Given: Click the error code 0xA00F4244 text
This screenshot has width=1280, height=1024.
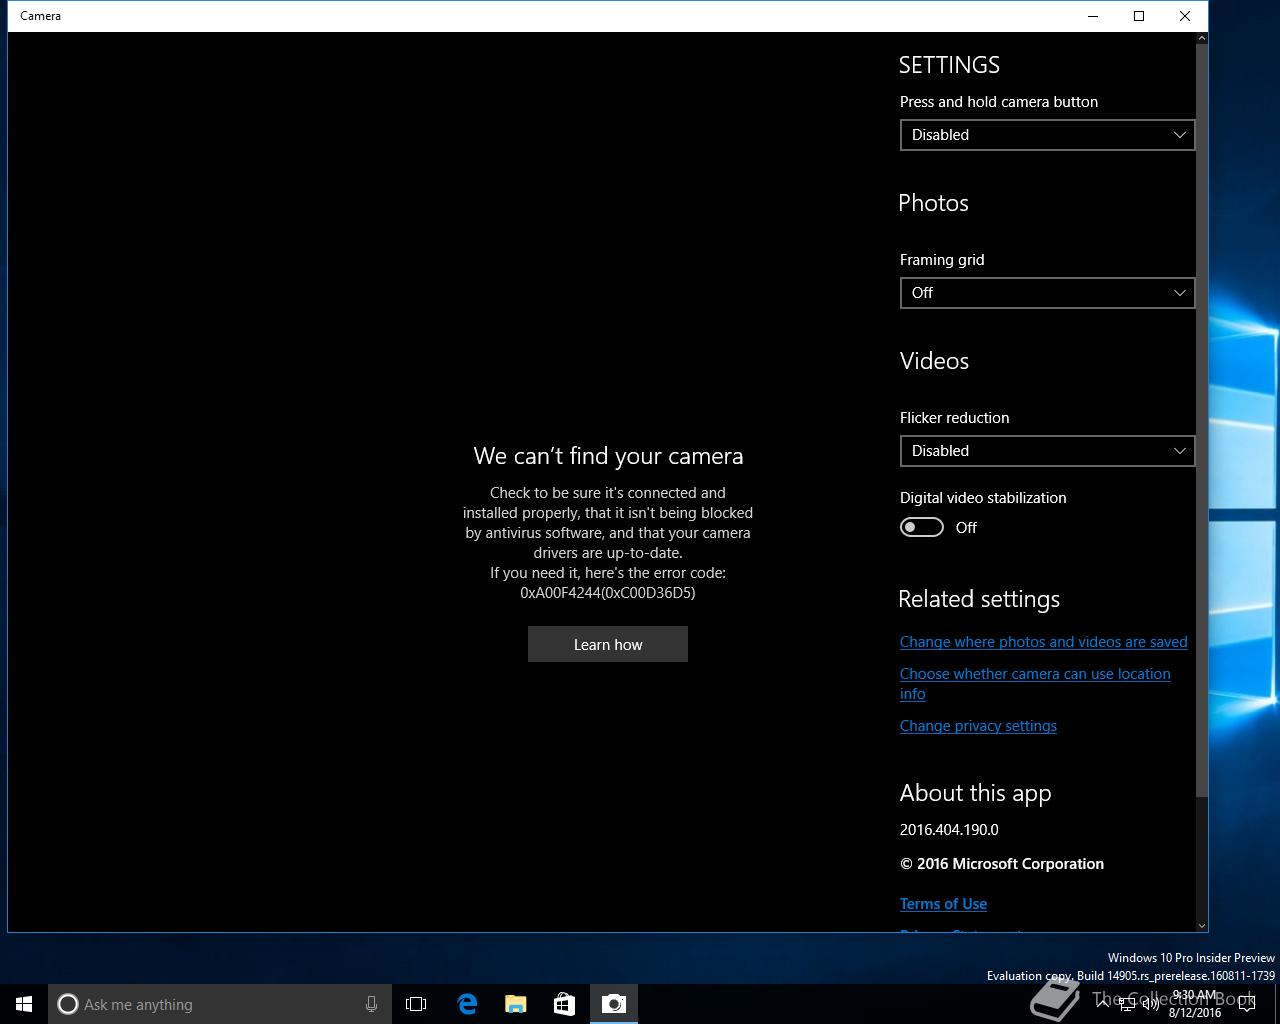Looking at the screenshot, I should (x=608, y=593).
